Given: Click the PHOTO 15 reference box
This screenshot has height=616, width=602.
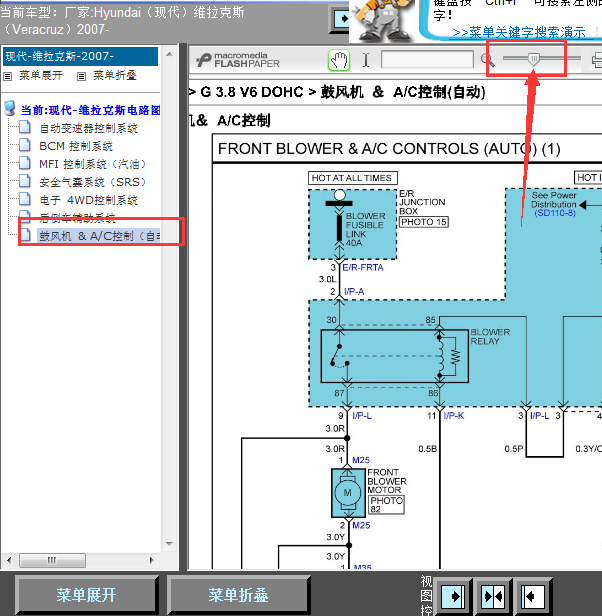Looking at the screenshot, I should (x=424, y=222).
